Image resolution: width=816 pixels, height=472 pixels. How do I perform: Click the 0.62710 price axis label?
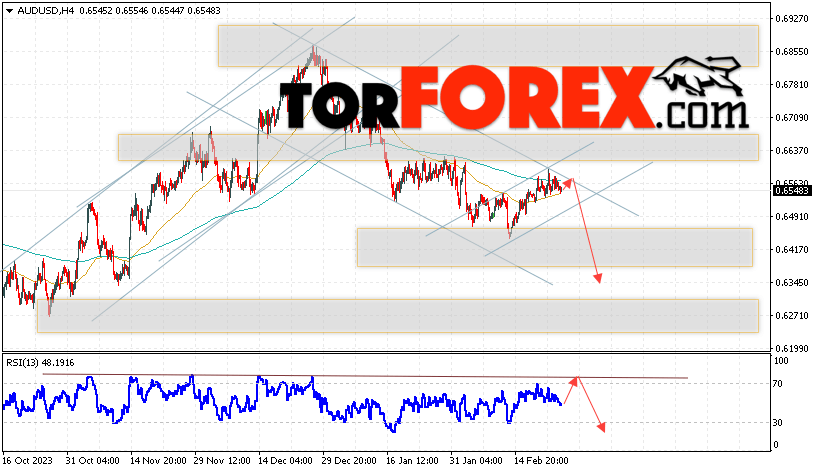point(792,316)
